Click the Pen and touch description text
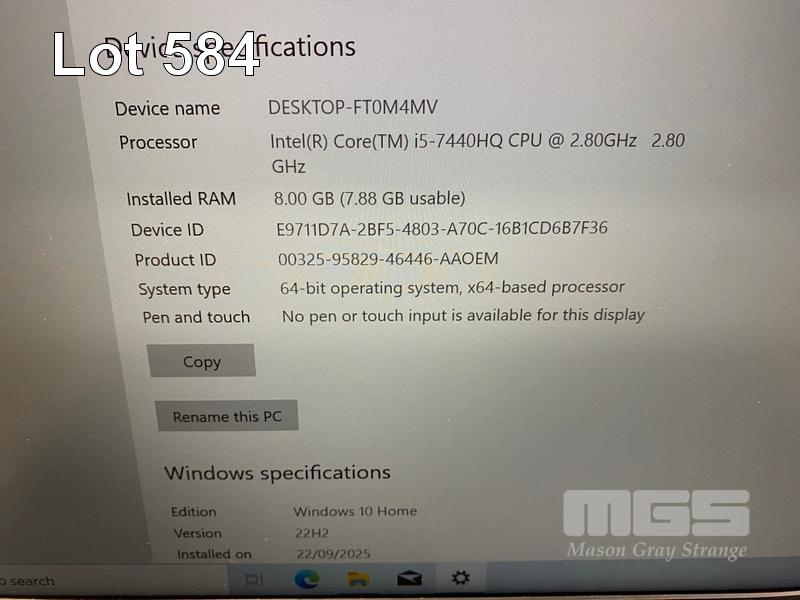Screen dimensions: 800x600 (x=463, y=316)
